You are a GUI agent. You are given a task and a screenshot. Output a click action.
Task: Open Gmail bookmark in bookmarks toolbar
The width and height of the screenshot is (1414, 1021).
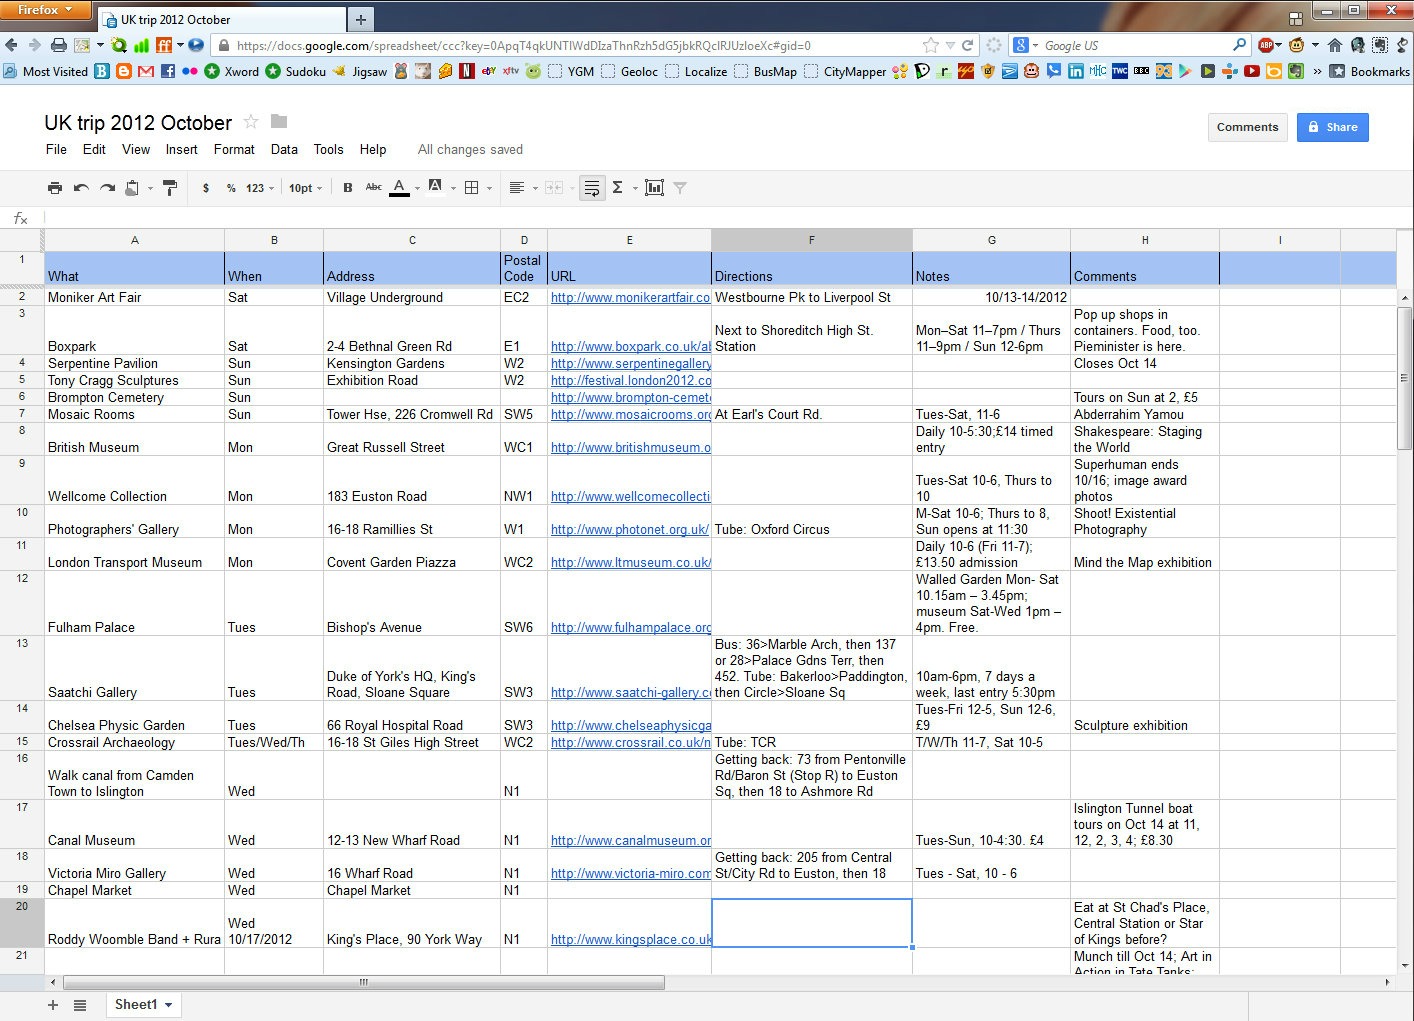click(146, 71)
